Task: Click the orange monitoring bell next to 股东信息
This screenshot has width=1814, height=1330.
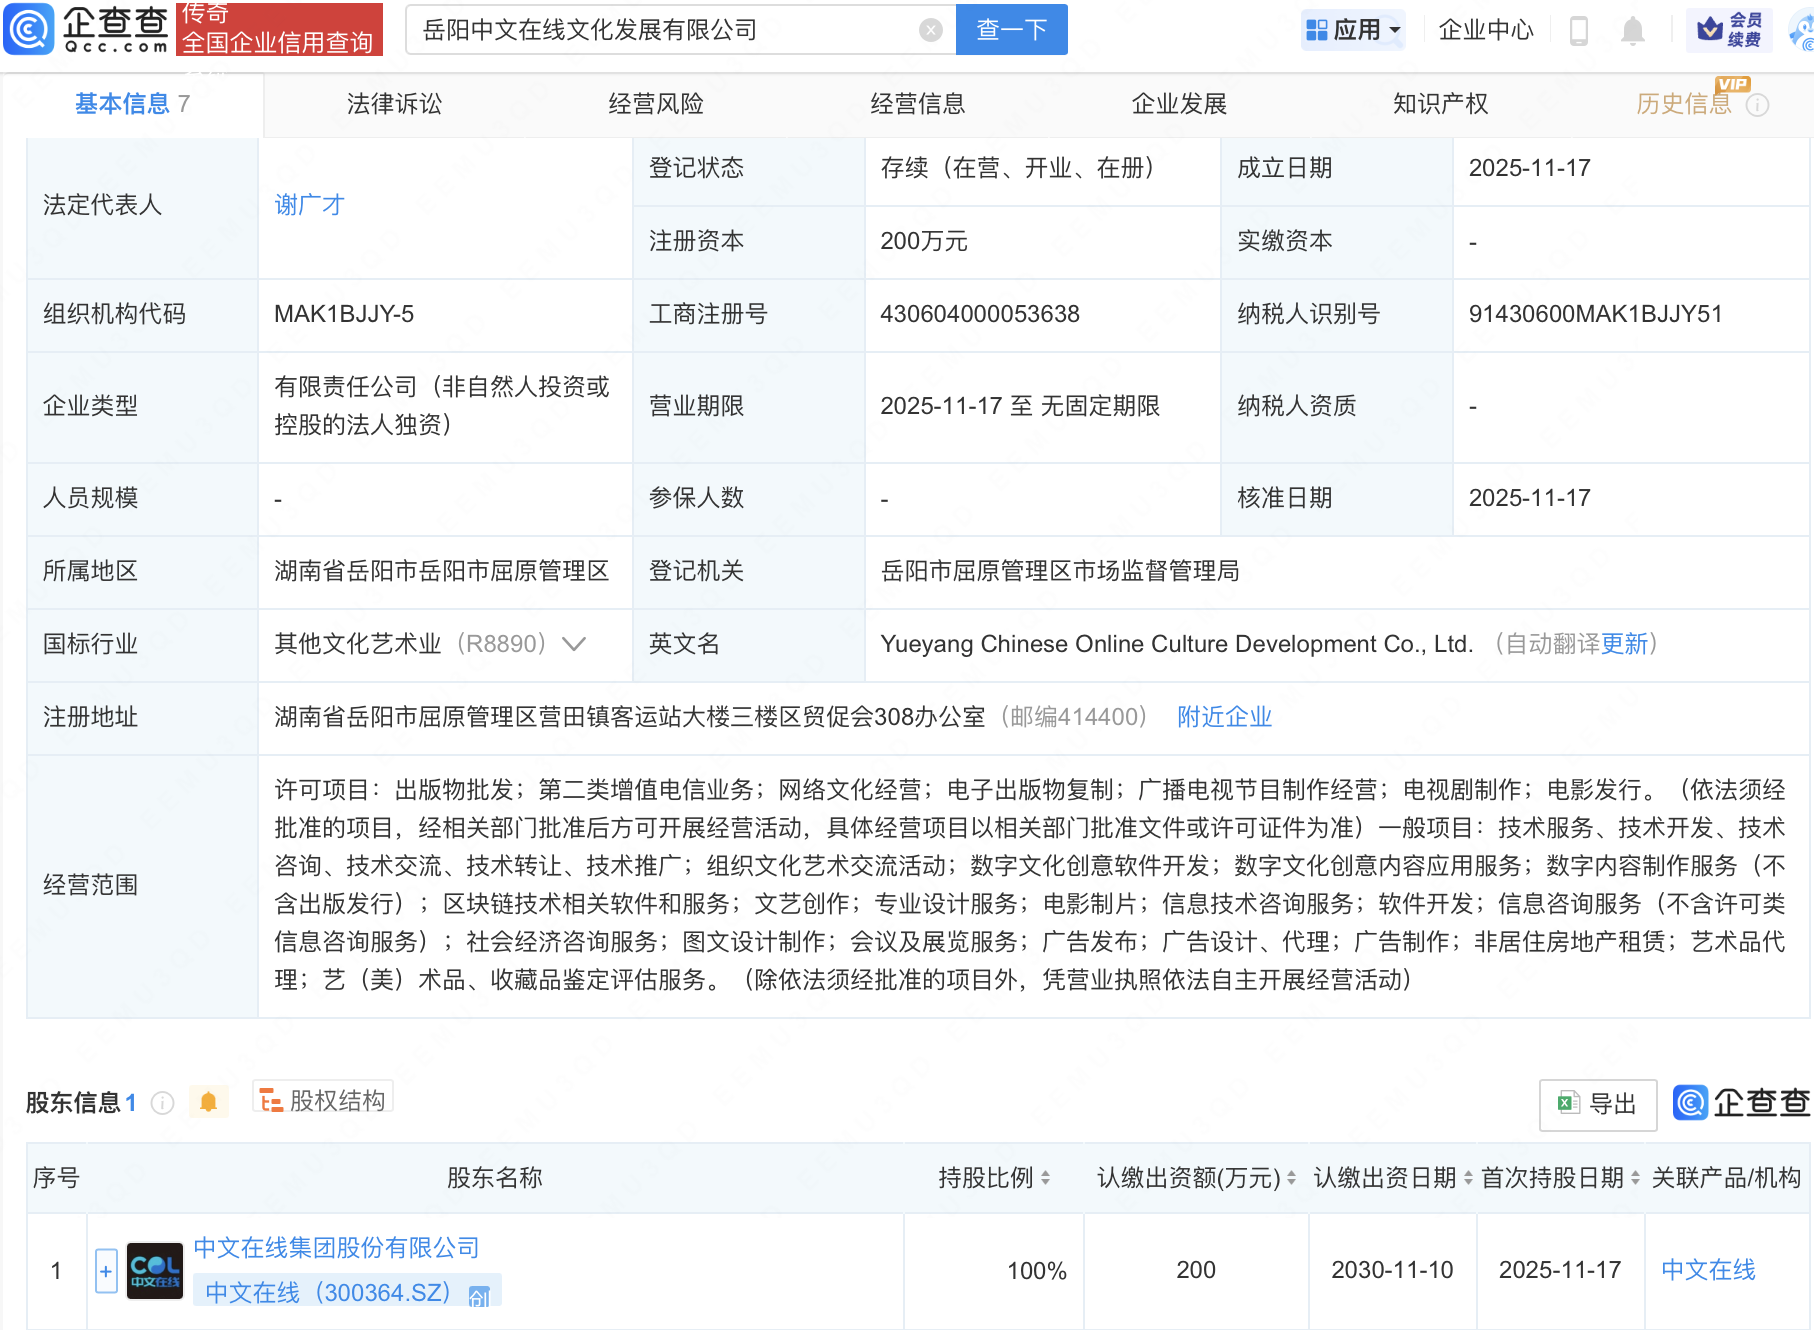Action: tap(209, 1101)
